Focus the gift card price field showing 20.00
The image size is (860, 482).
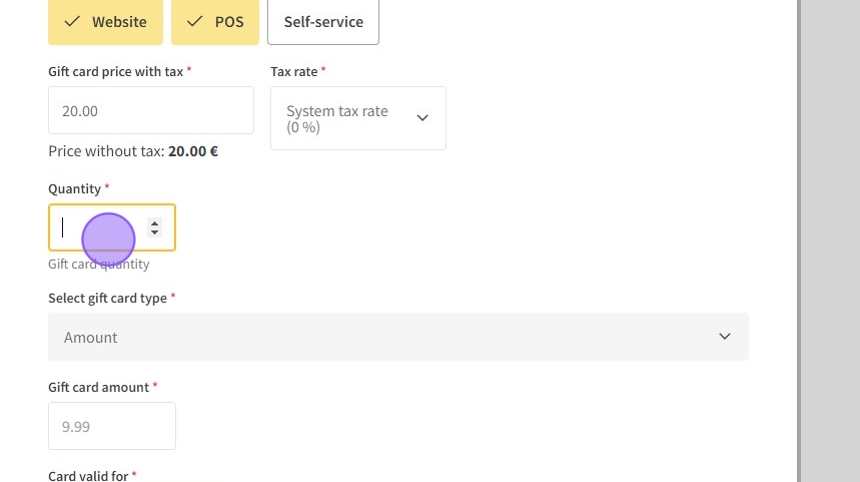[x=150, y=111]
